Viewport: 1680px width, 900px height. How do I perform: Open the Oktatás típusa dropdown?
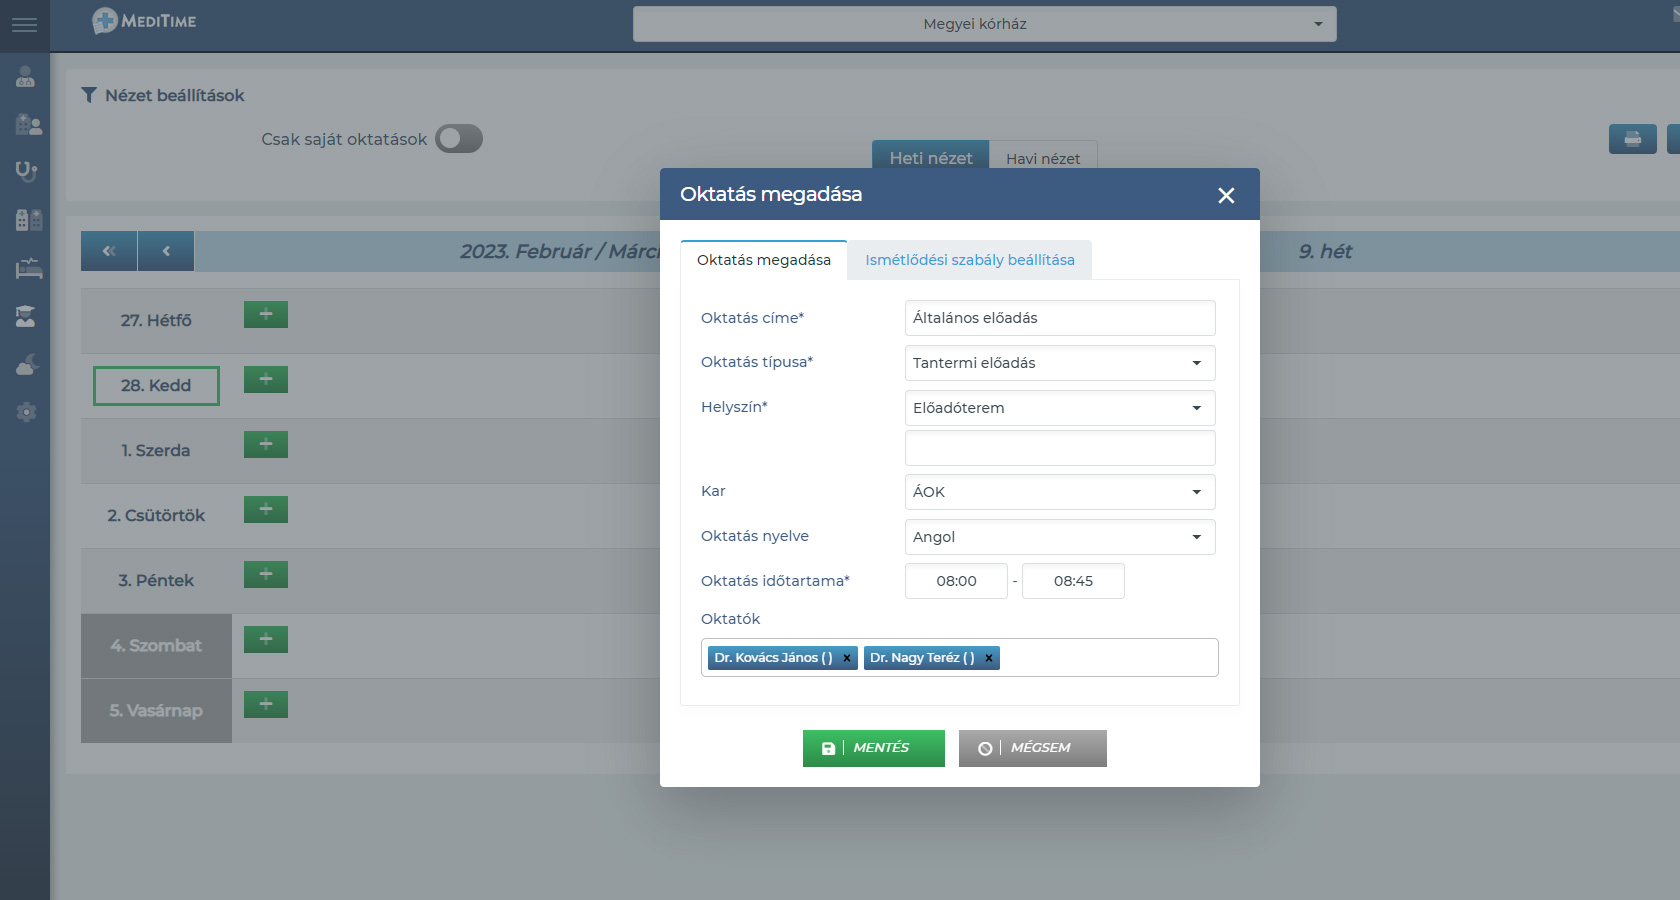pyautogui.click(x=1060, y=363)
